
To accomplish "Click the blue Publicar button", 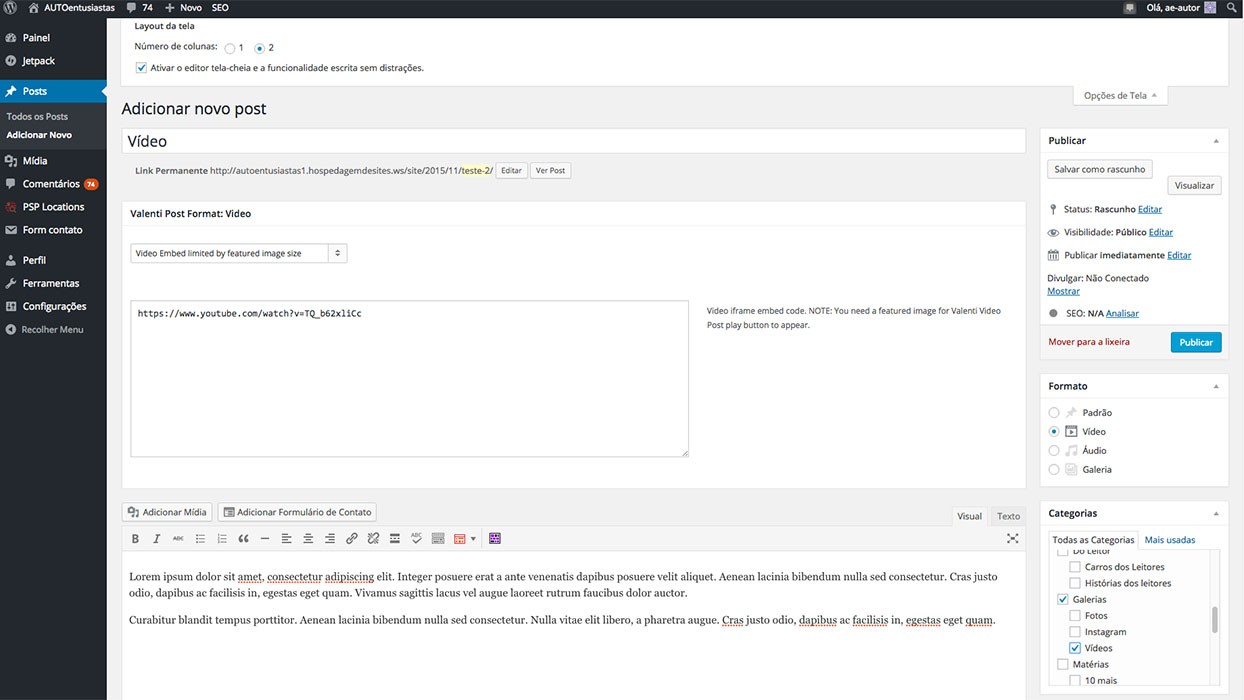I will coord(1195,342).
